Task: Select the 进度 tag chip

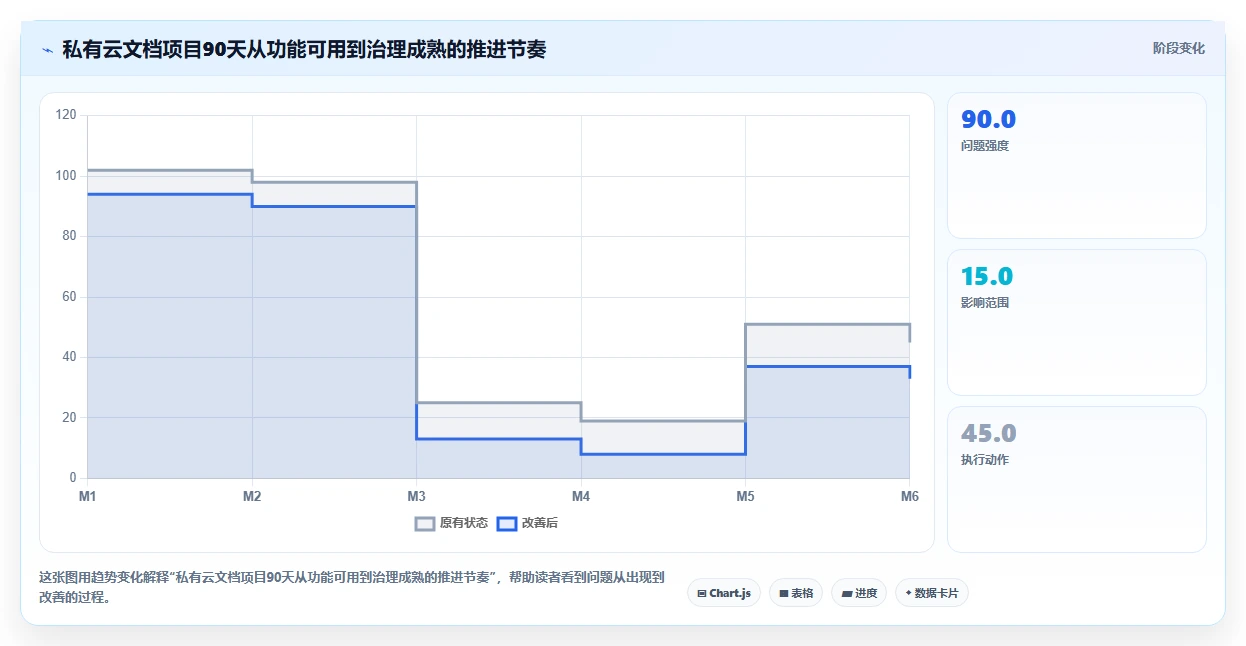Action: point(859,593)
